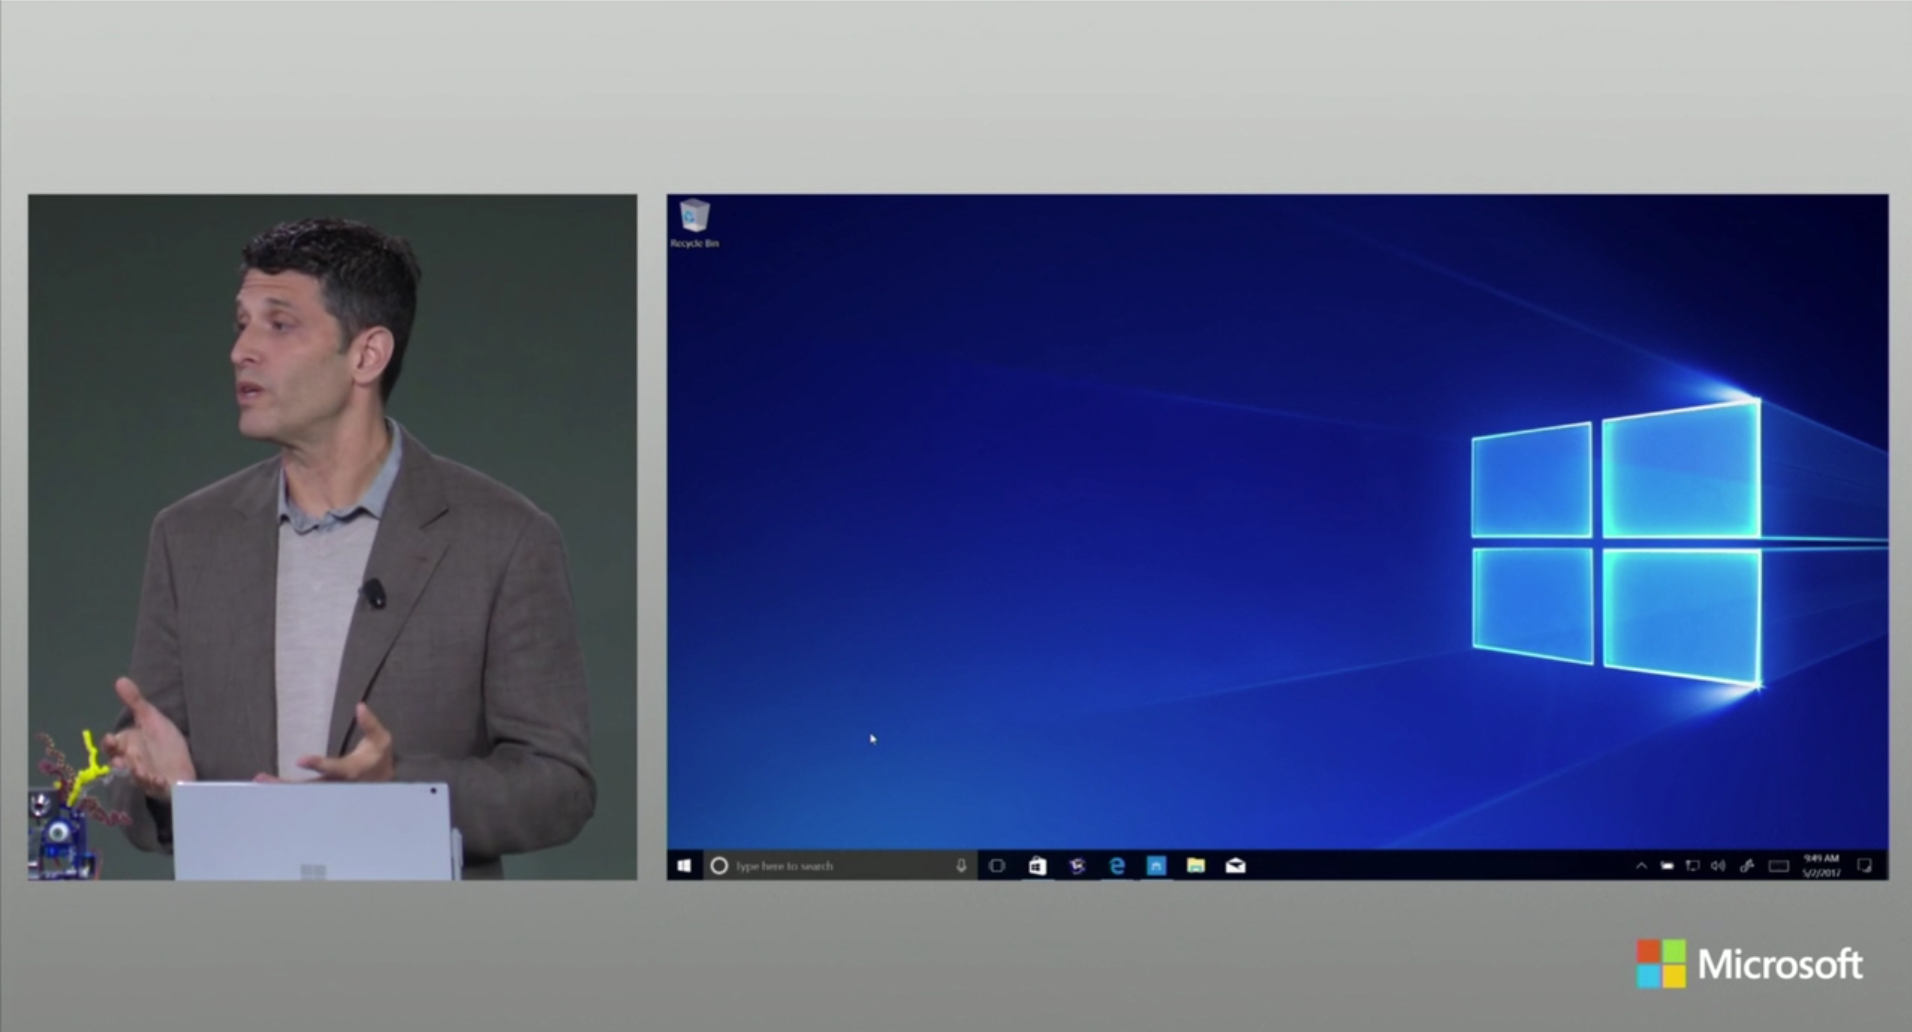Check the battery status icon
Viewport: 1912px width, 1032px height.
click(1667, 866)
